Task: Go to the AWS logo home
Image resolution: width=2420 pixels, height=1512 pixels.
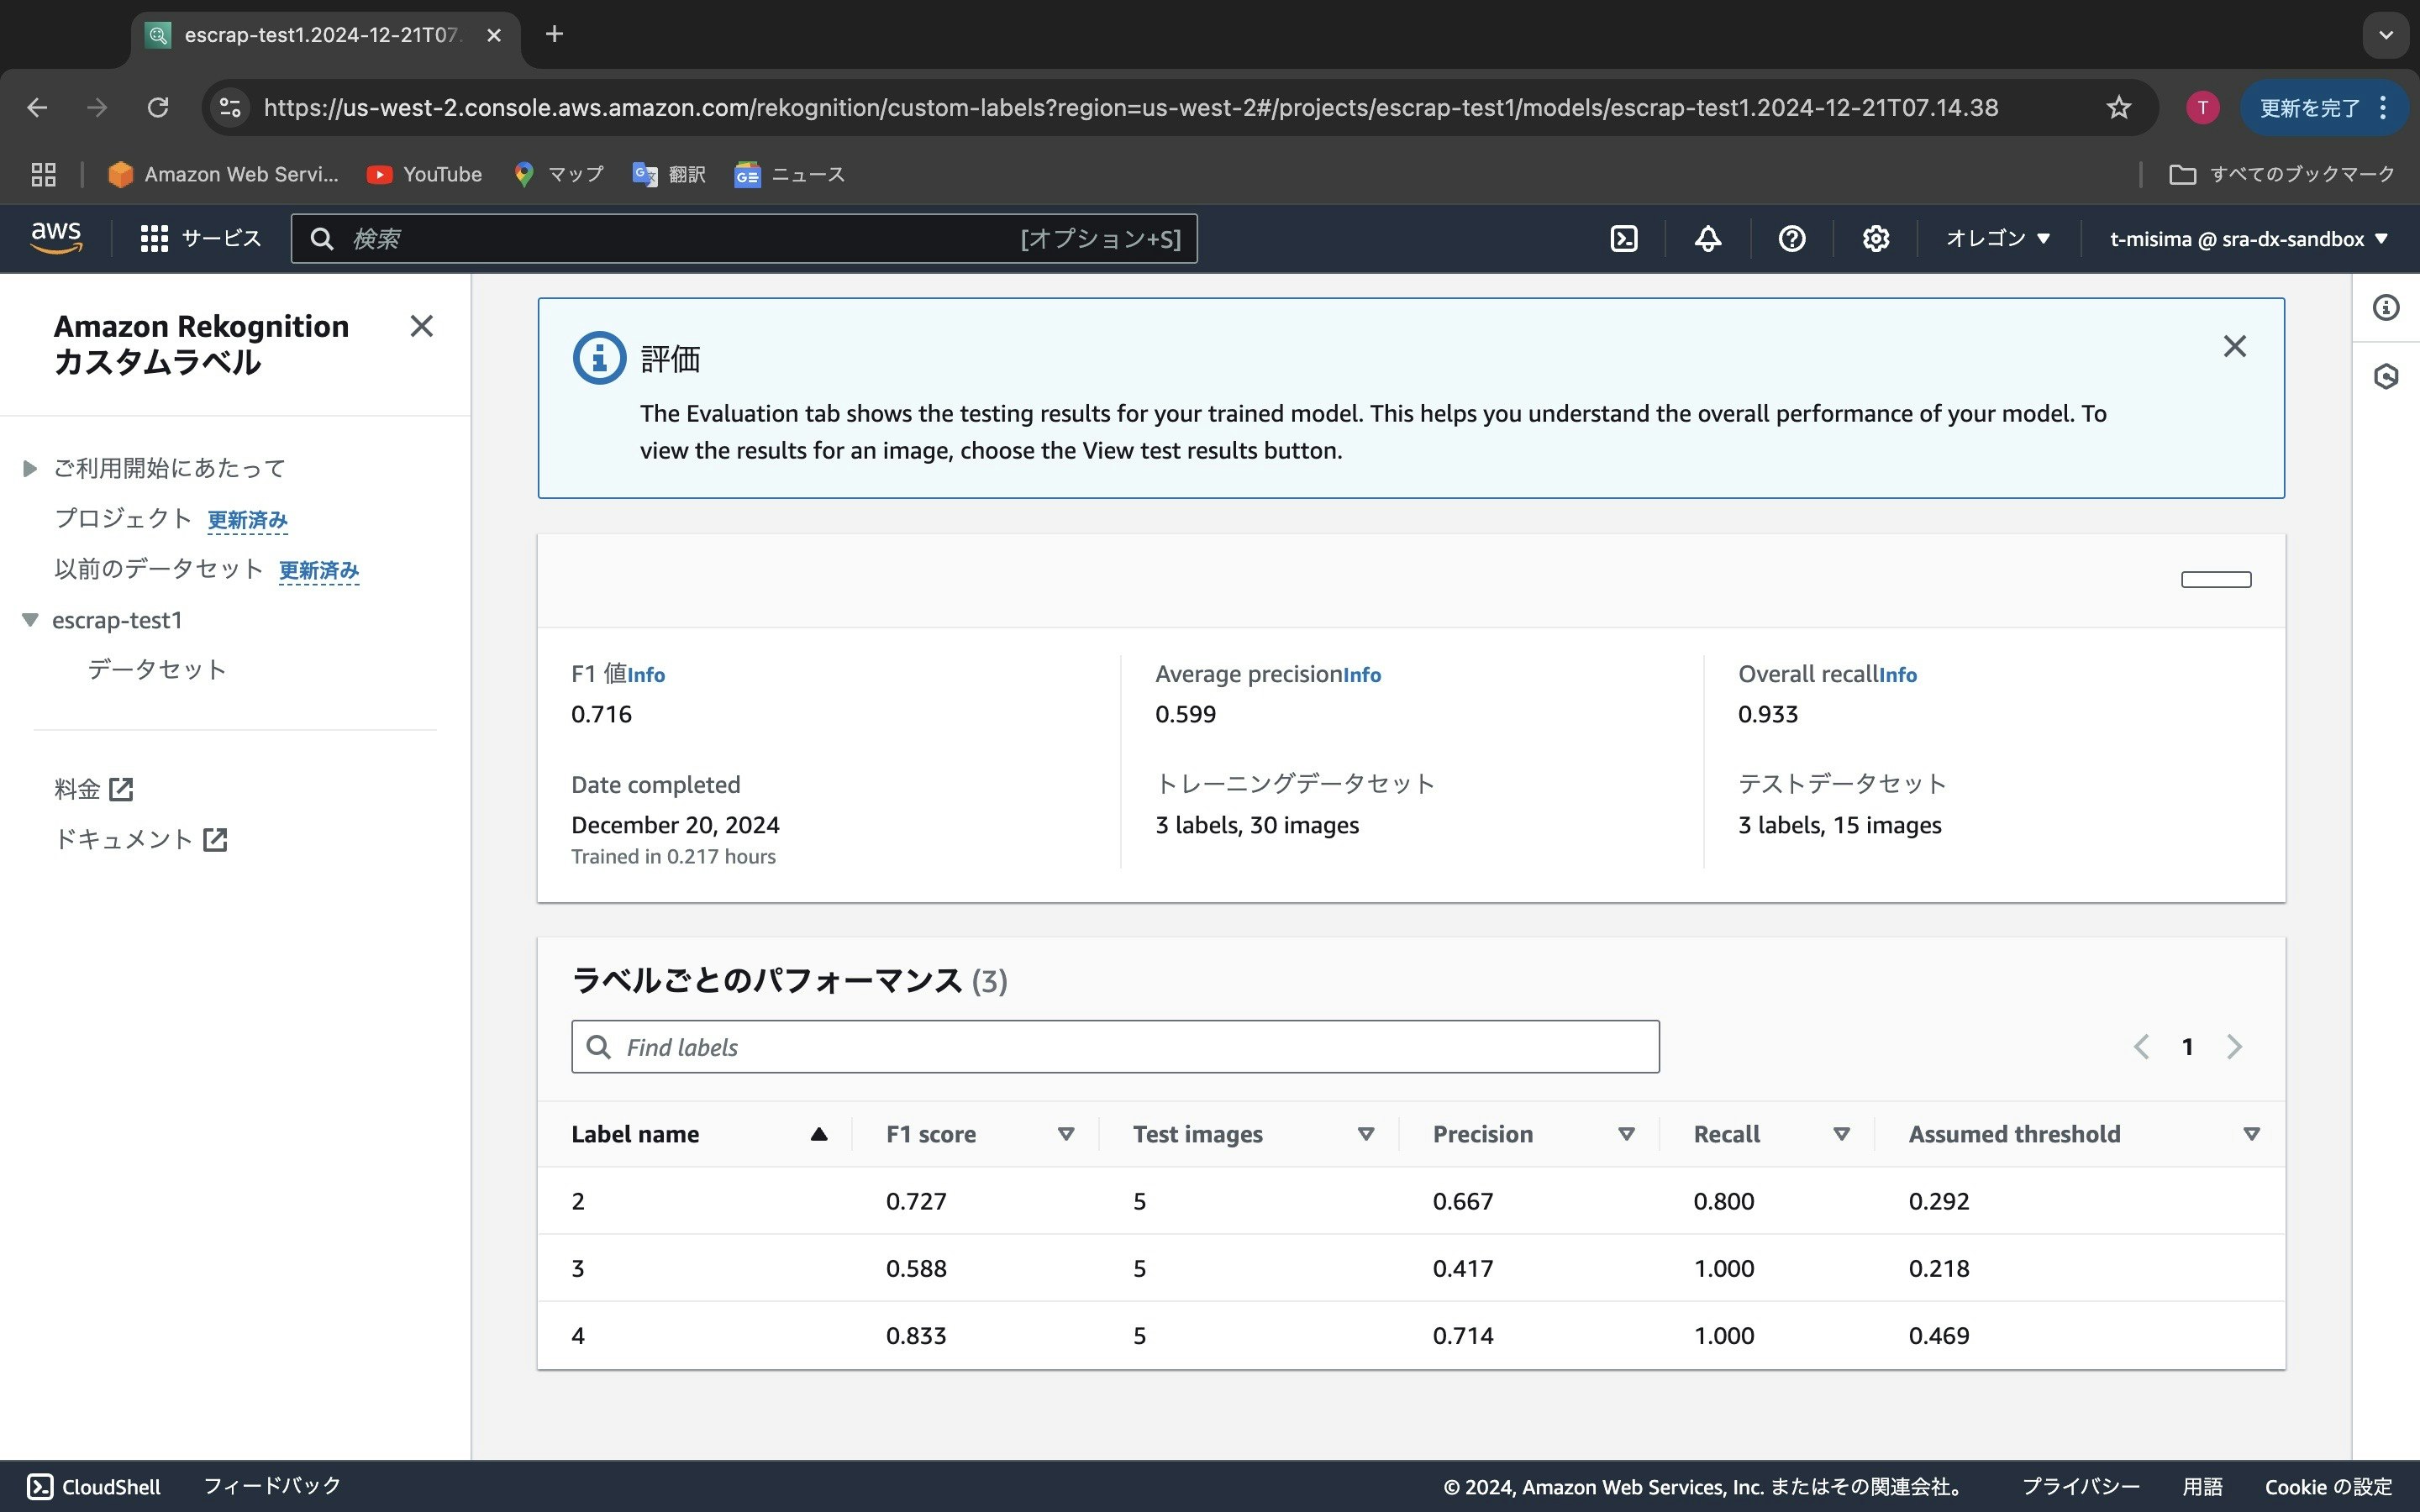Action: 56,238
